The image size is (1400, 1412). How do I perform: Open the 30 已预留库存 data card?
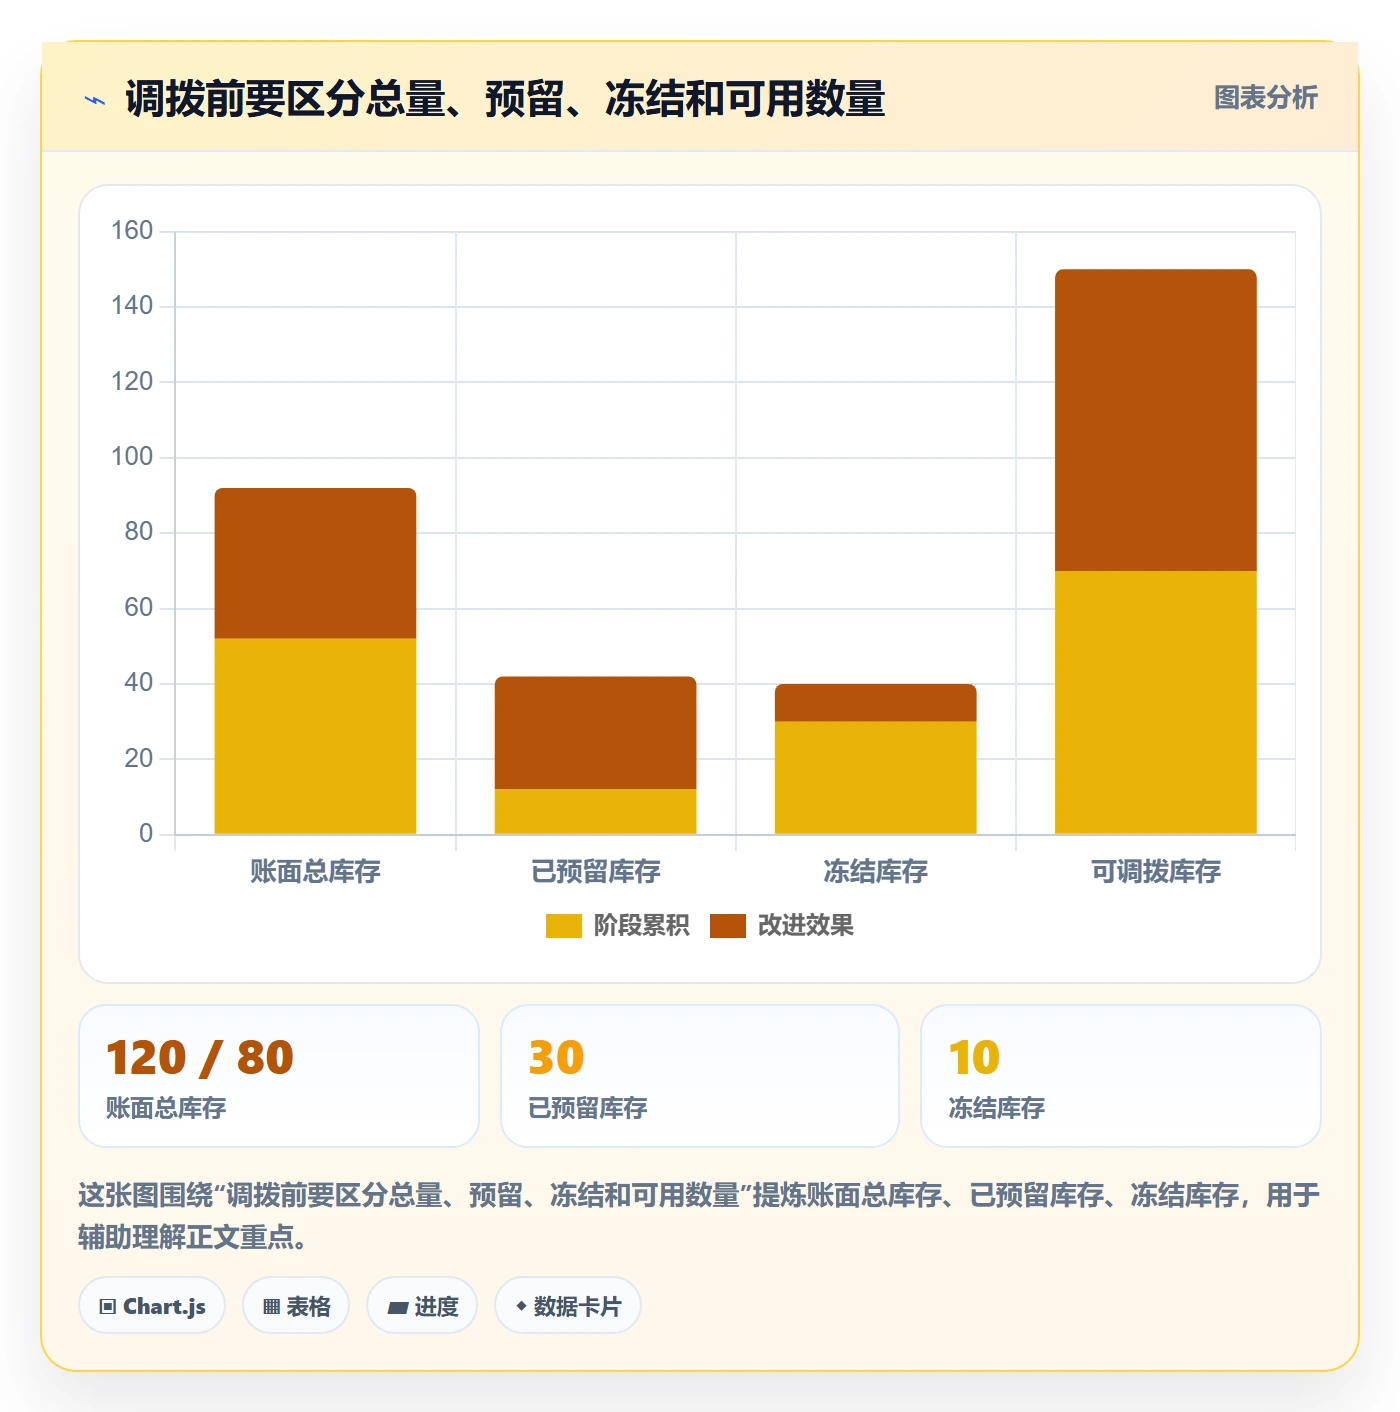700,1076
